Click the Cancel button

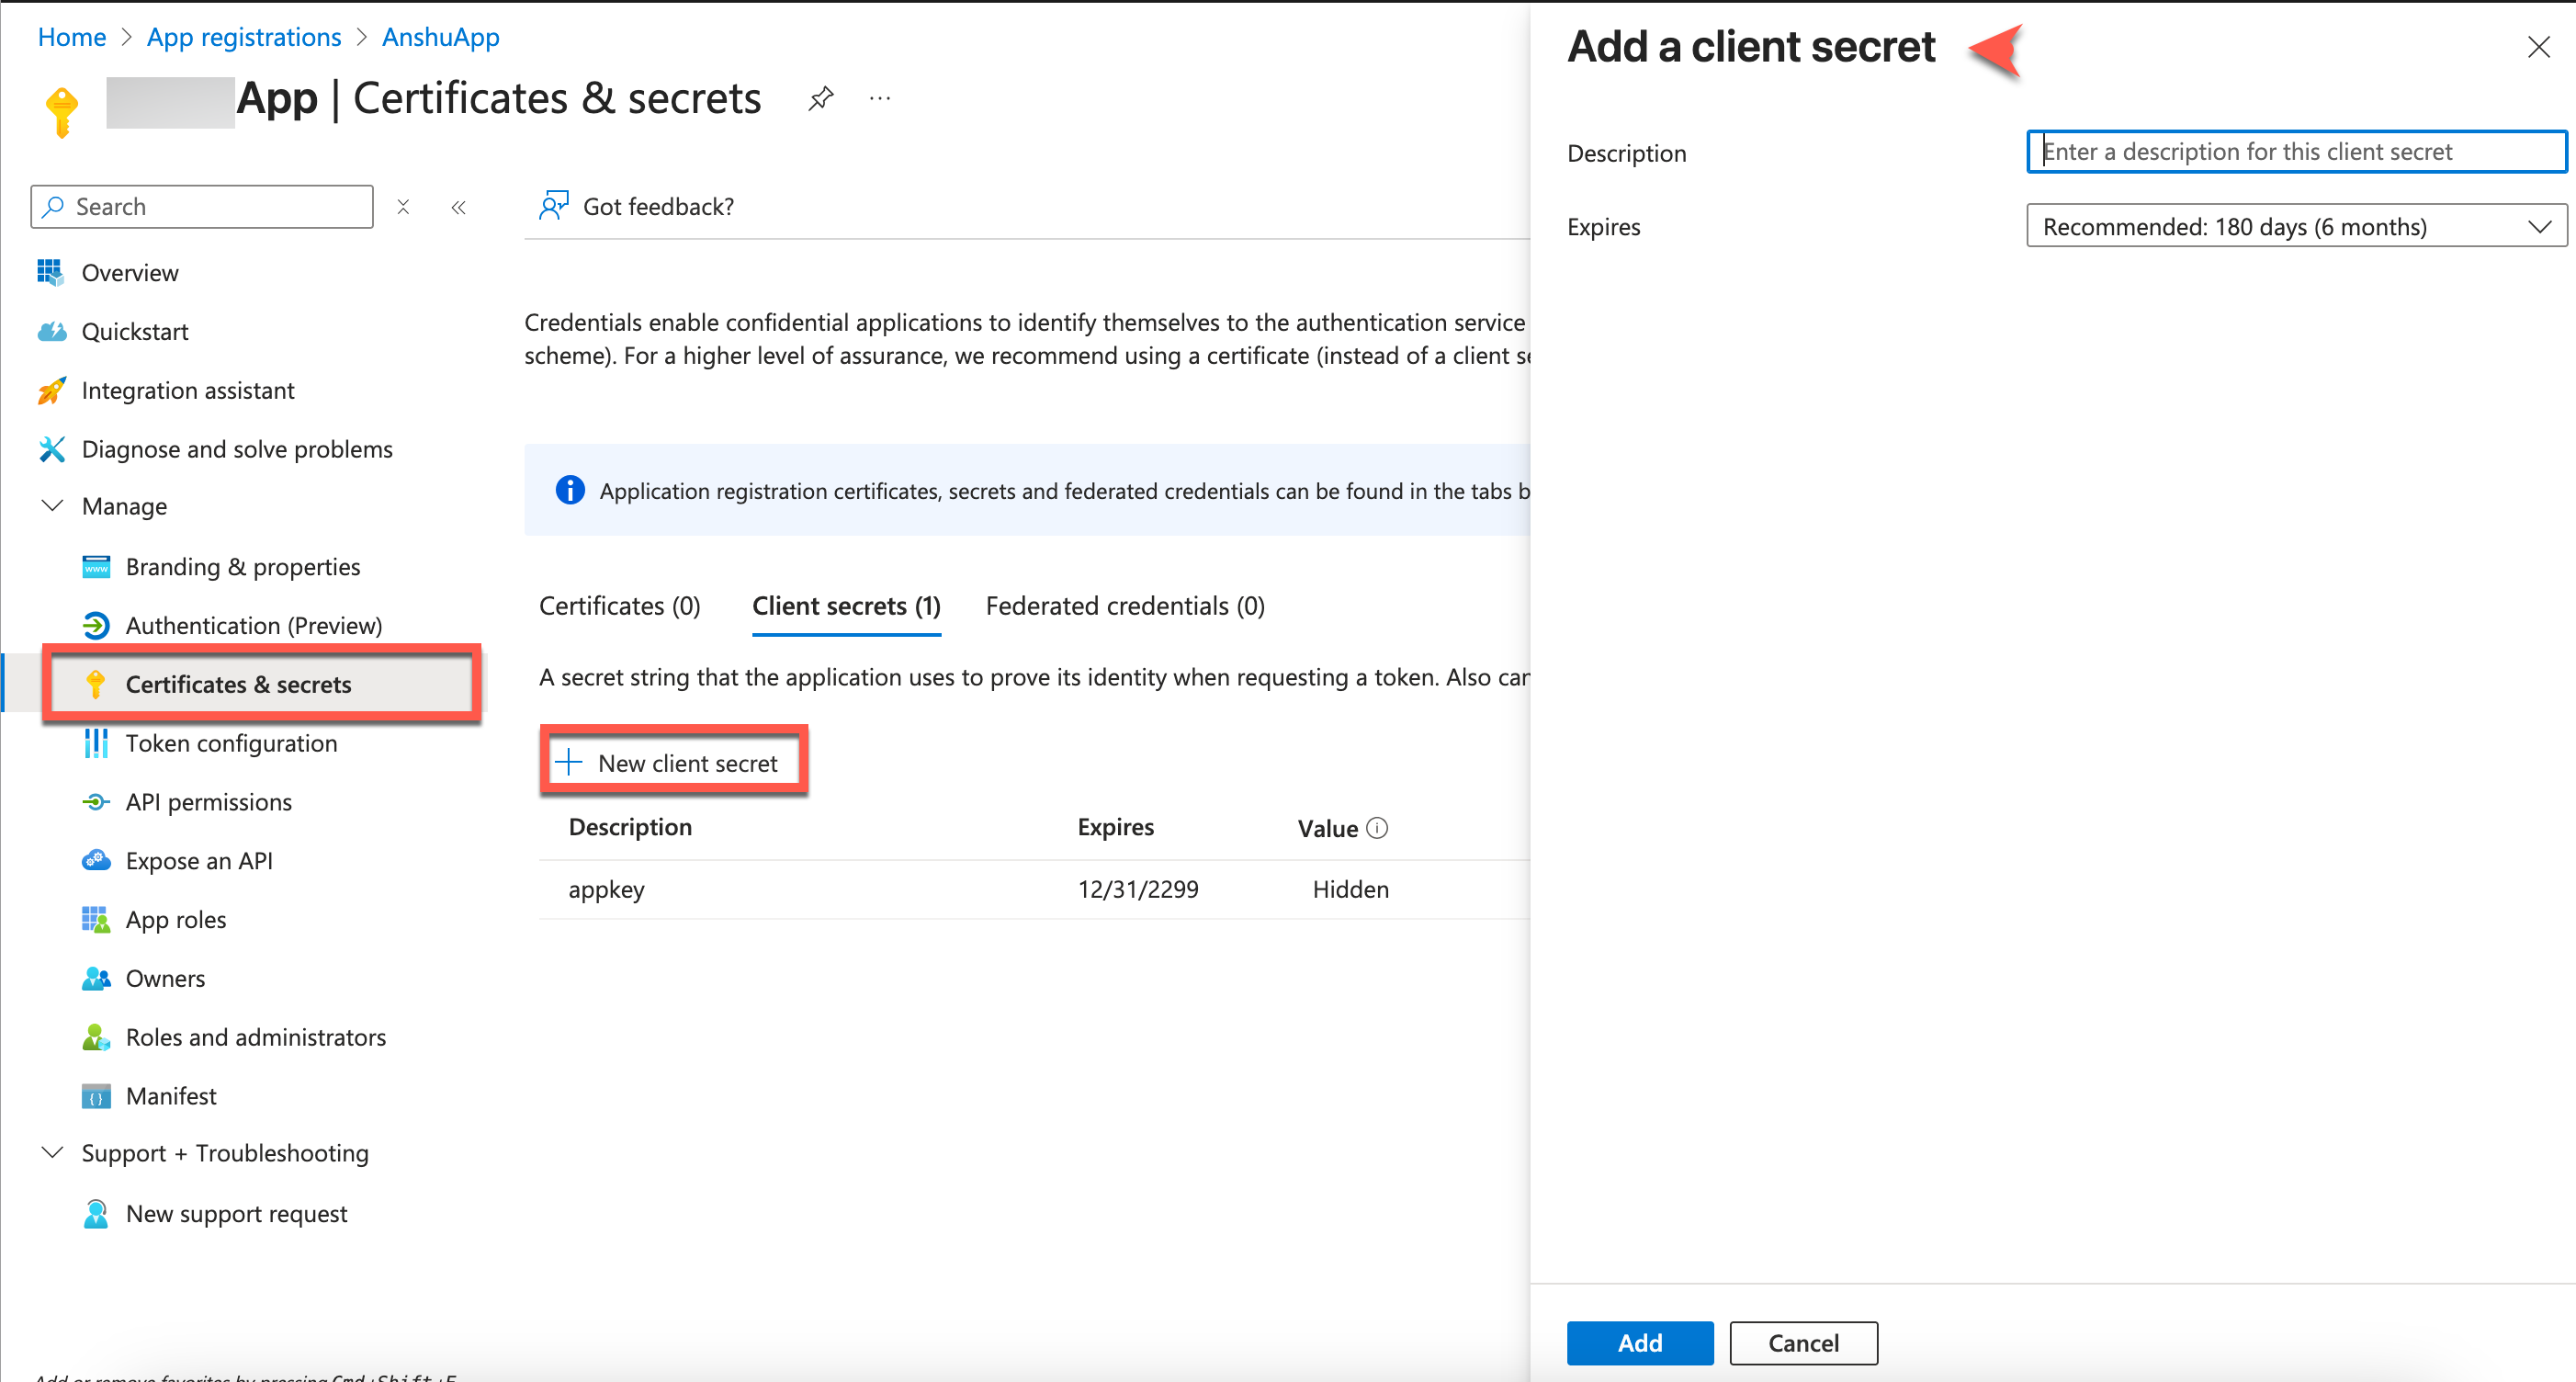[1803, 1343]
